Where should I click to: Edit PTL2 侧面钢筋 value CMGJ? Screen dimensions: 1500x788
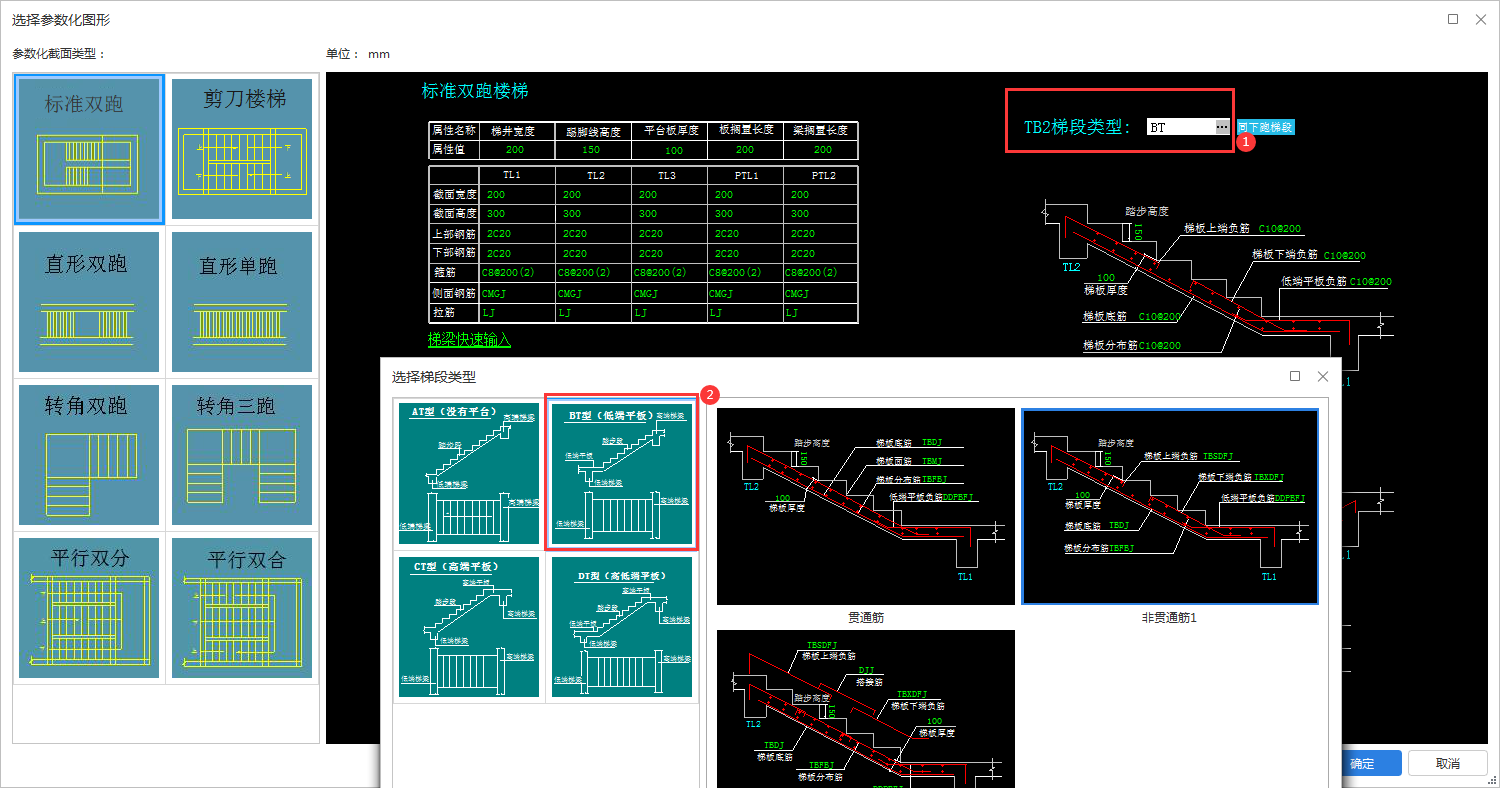[798, 294]
